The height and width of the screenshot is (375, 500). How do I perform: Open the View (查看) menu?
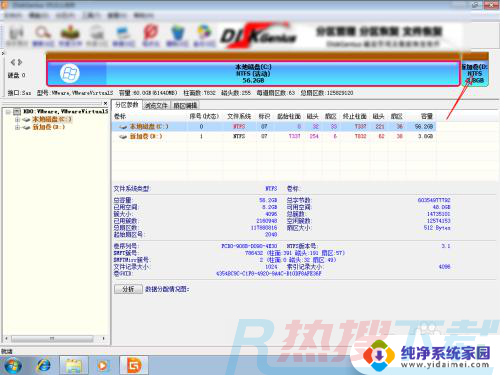[117, 15]
